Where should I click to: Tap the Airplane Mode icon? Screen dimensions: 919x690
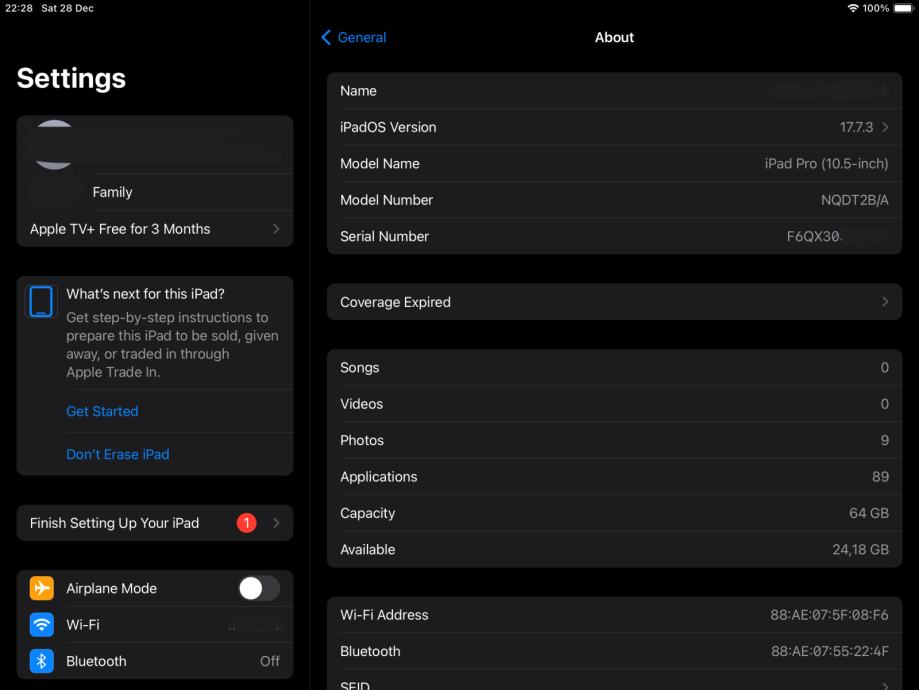[x=42, y=588]
